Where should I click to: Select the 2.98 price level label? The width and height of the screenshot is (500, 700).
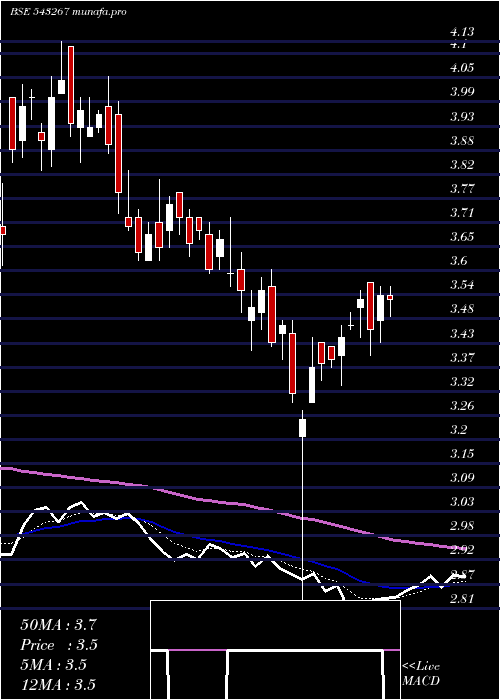(x=462, y=526)
